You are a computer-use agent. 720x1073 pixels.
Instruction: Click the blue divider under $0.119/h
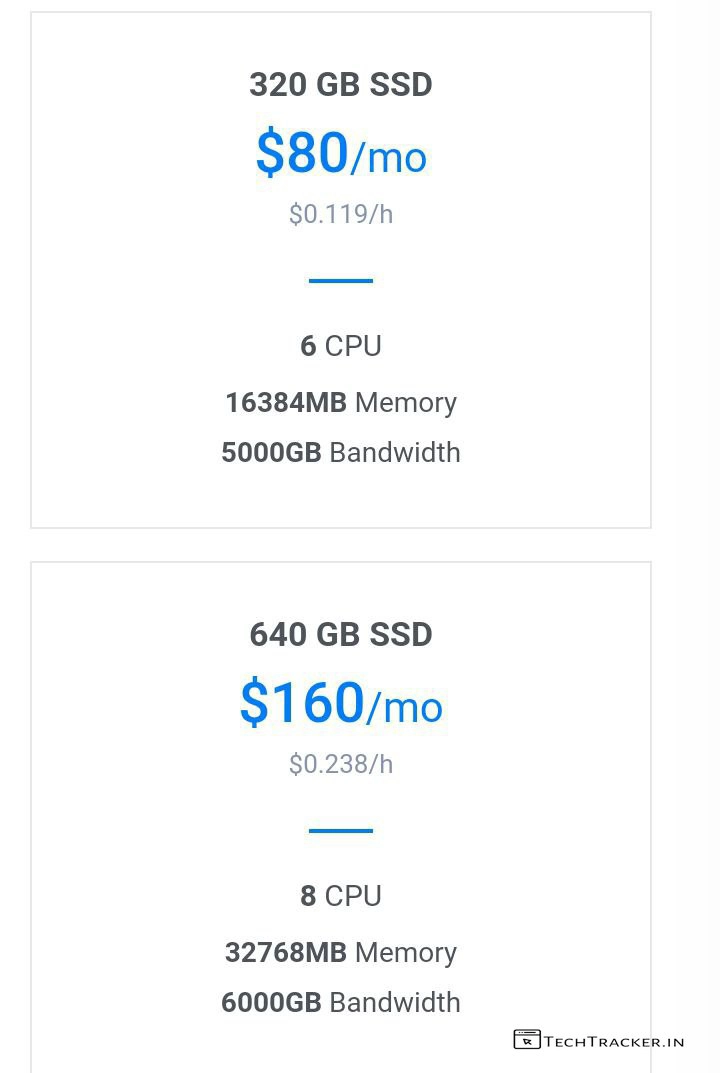[341, 281]
